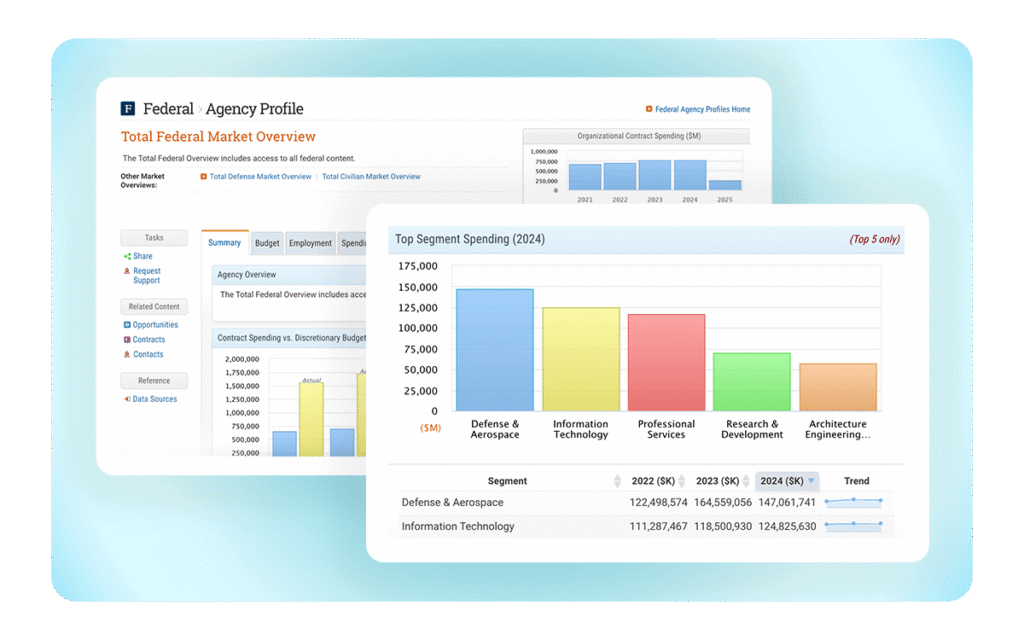This screenshot has height=640, width=1024.
Task: Open the Employment tab
Action: click(310, 242)
